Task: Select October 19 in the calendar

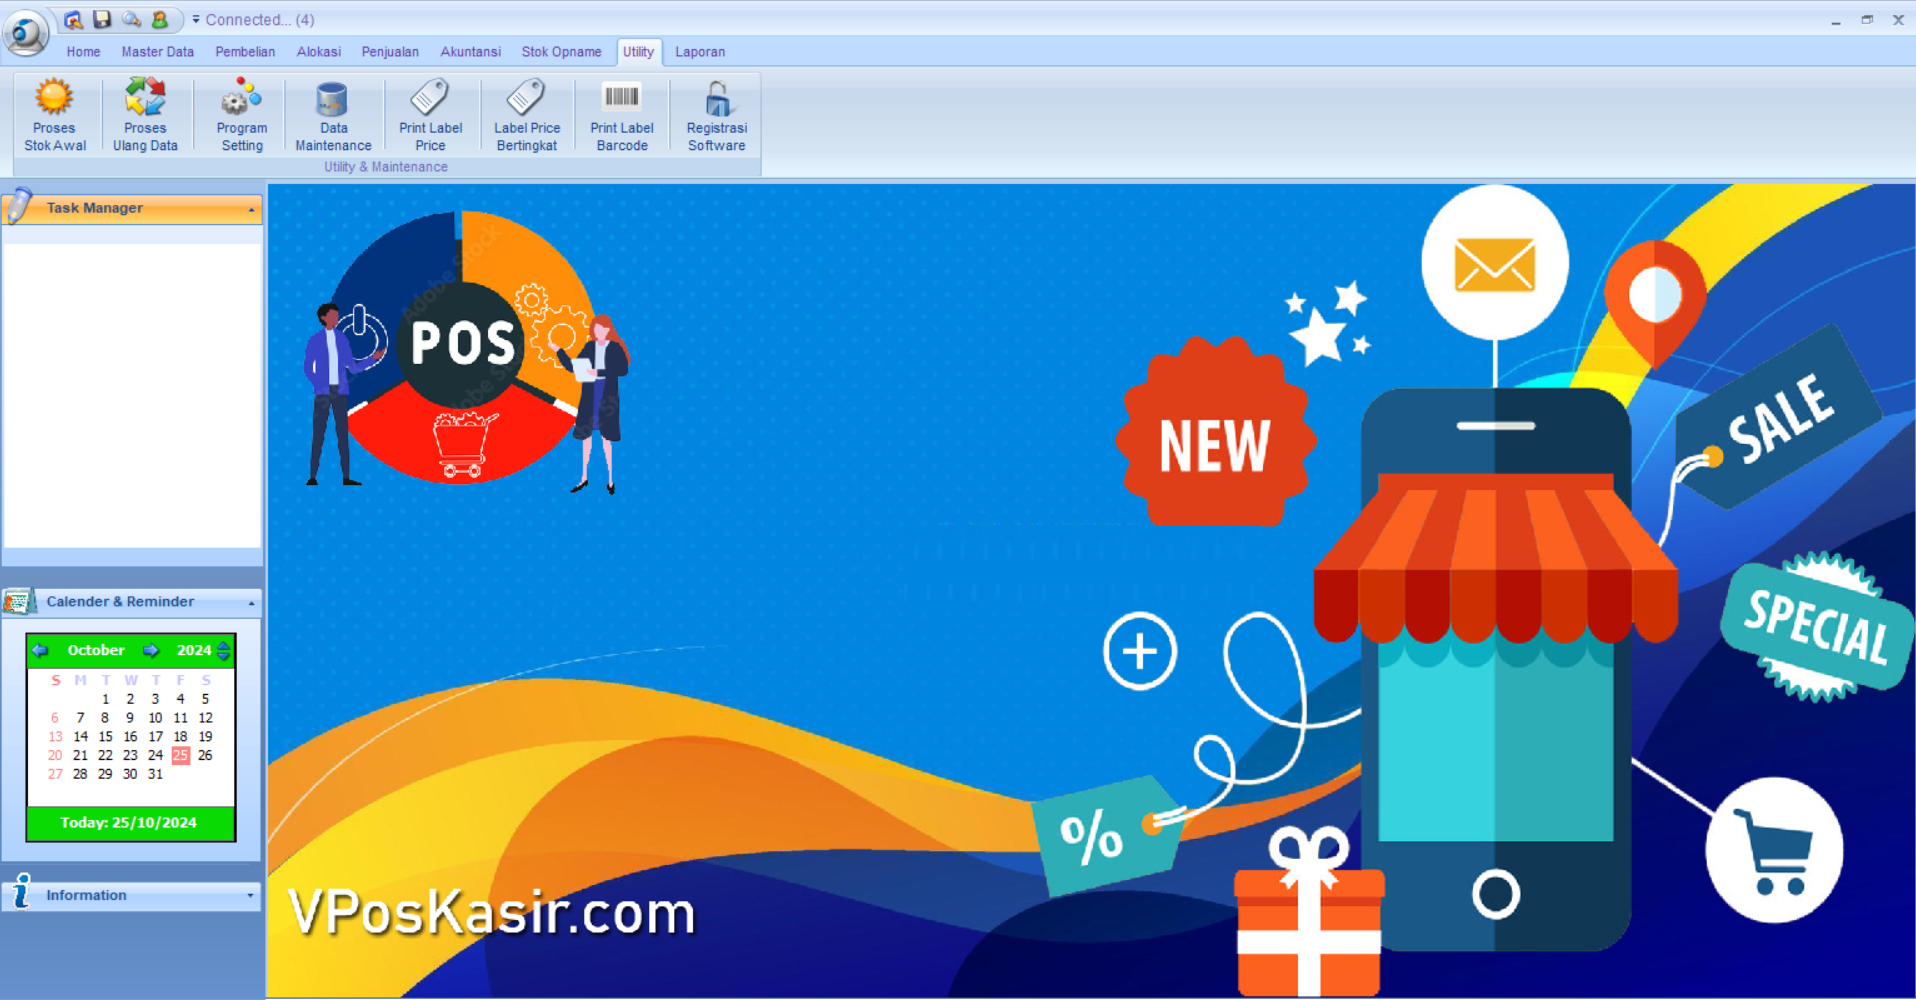Action: click(205, 736)
